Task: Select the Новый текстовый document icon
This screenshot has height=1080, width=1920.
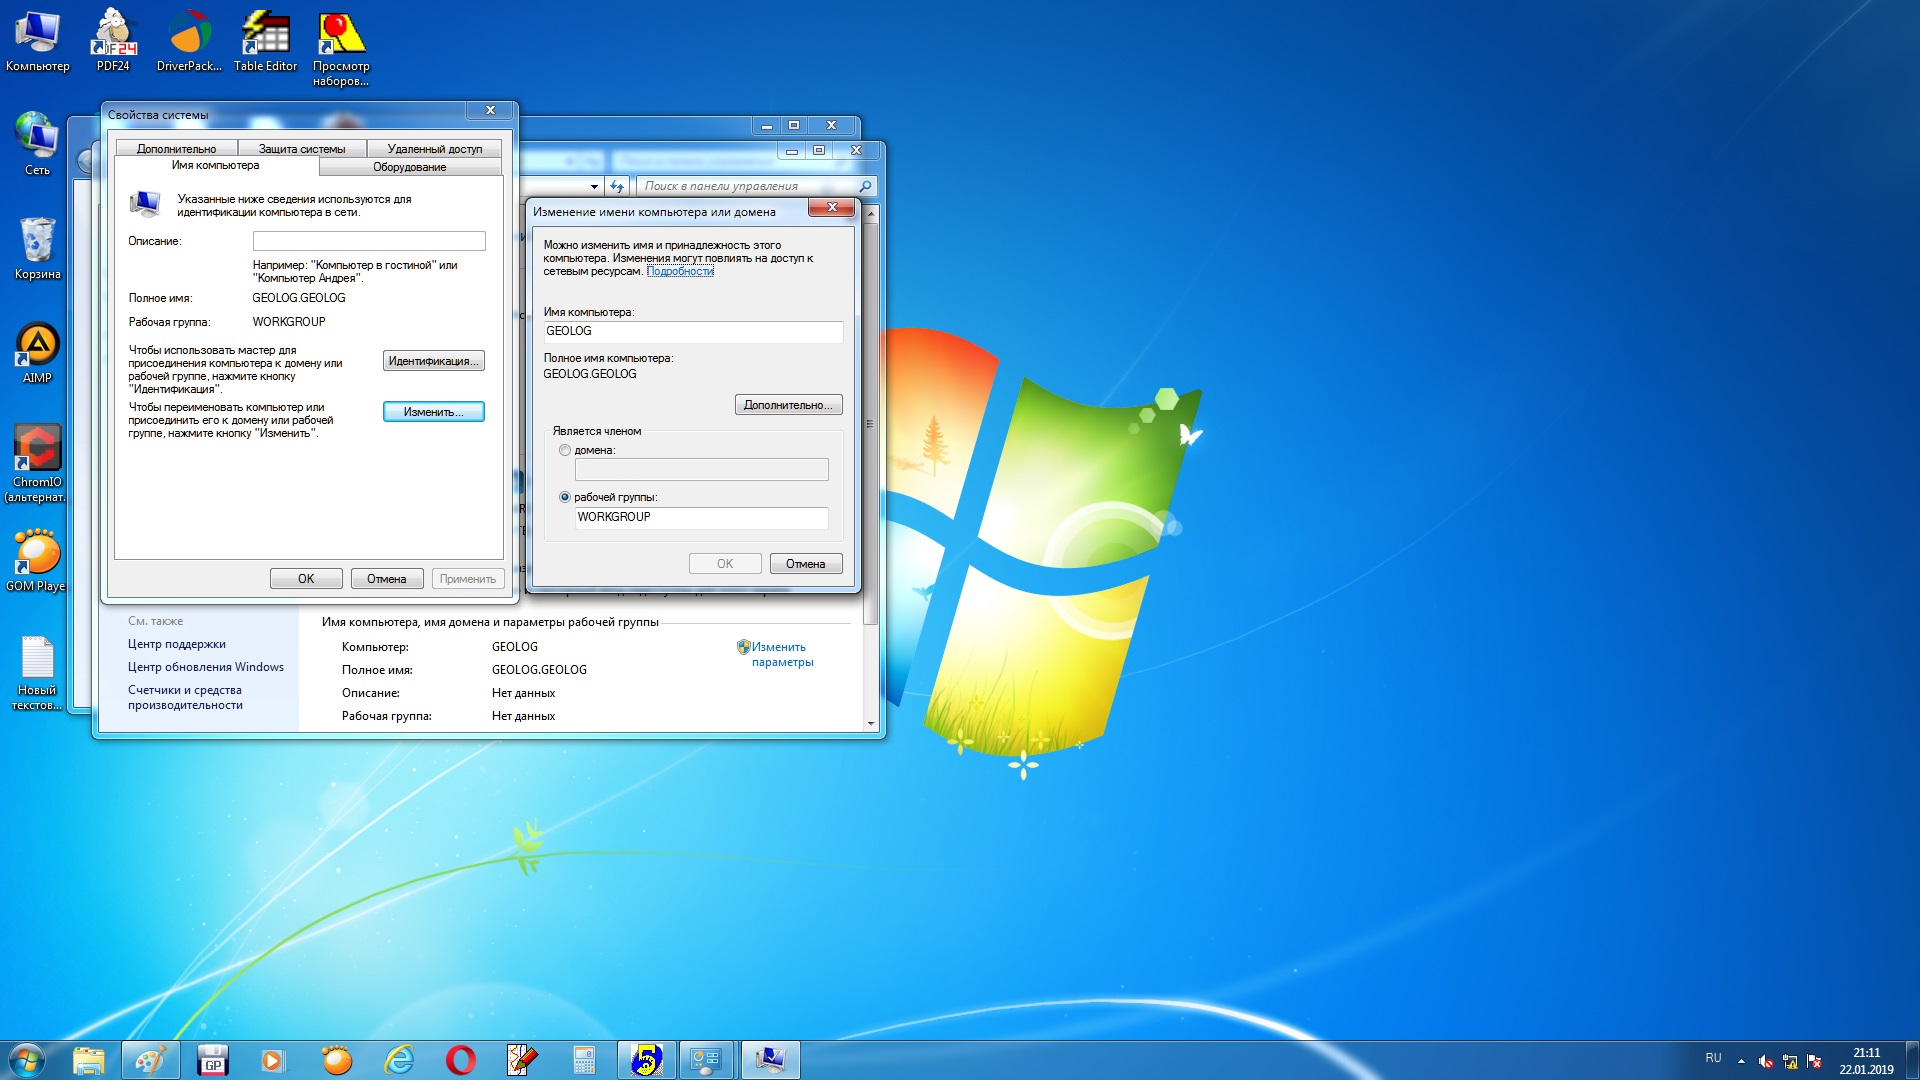Action: coord(37,672)
